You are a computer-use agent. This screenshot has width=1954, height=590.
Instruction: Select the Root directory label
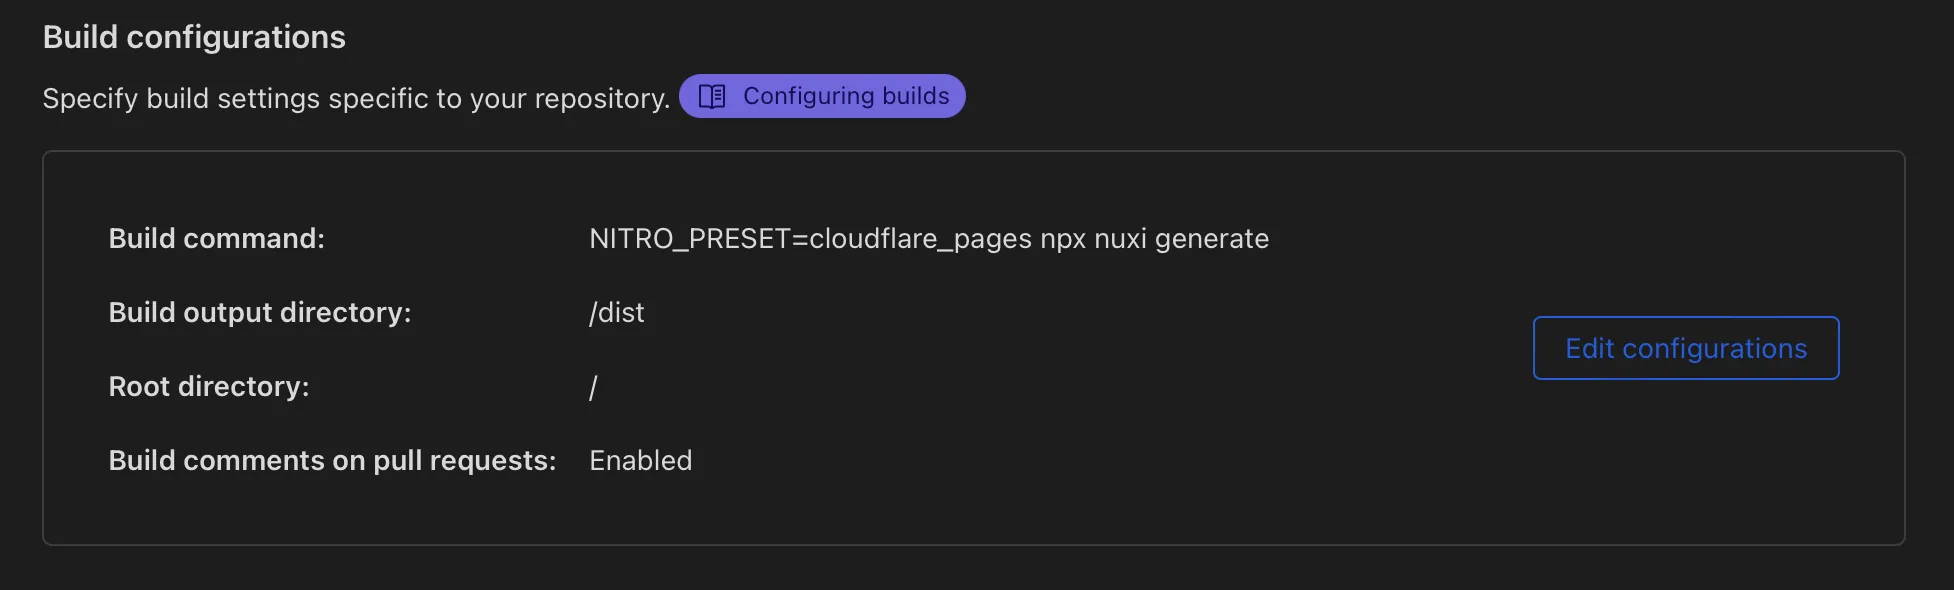pos(208,386)
